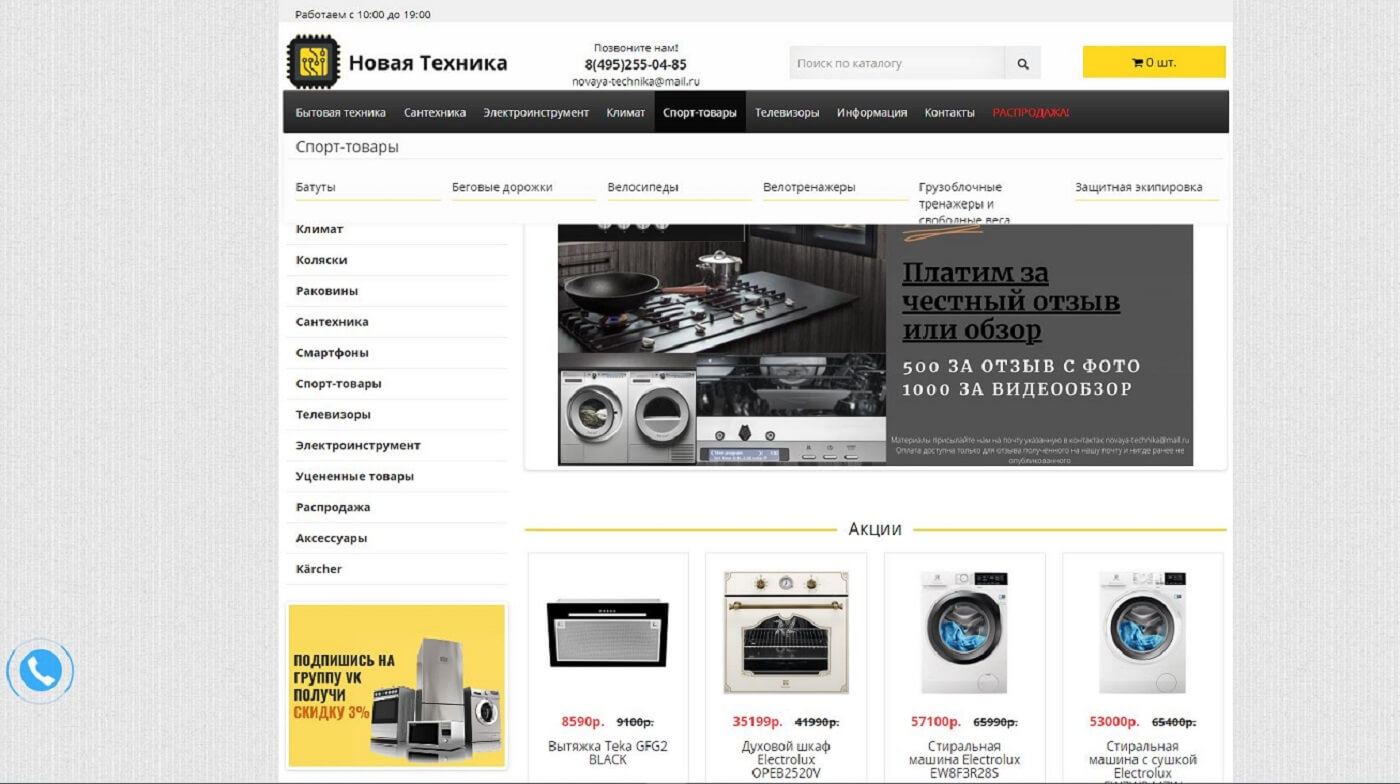Viewport: 1400px width, 784px height.
Task: Choose Беговые дорожки submenu link
Action: coord(502,187)
